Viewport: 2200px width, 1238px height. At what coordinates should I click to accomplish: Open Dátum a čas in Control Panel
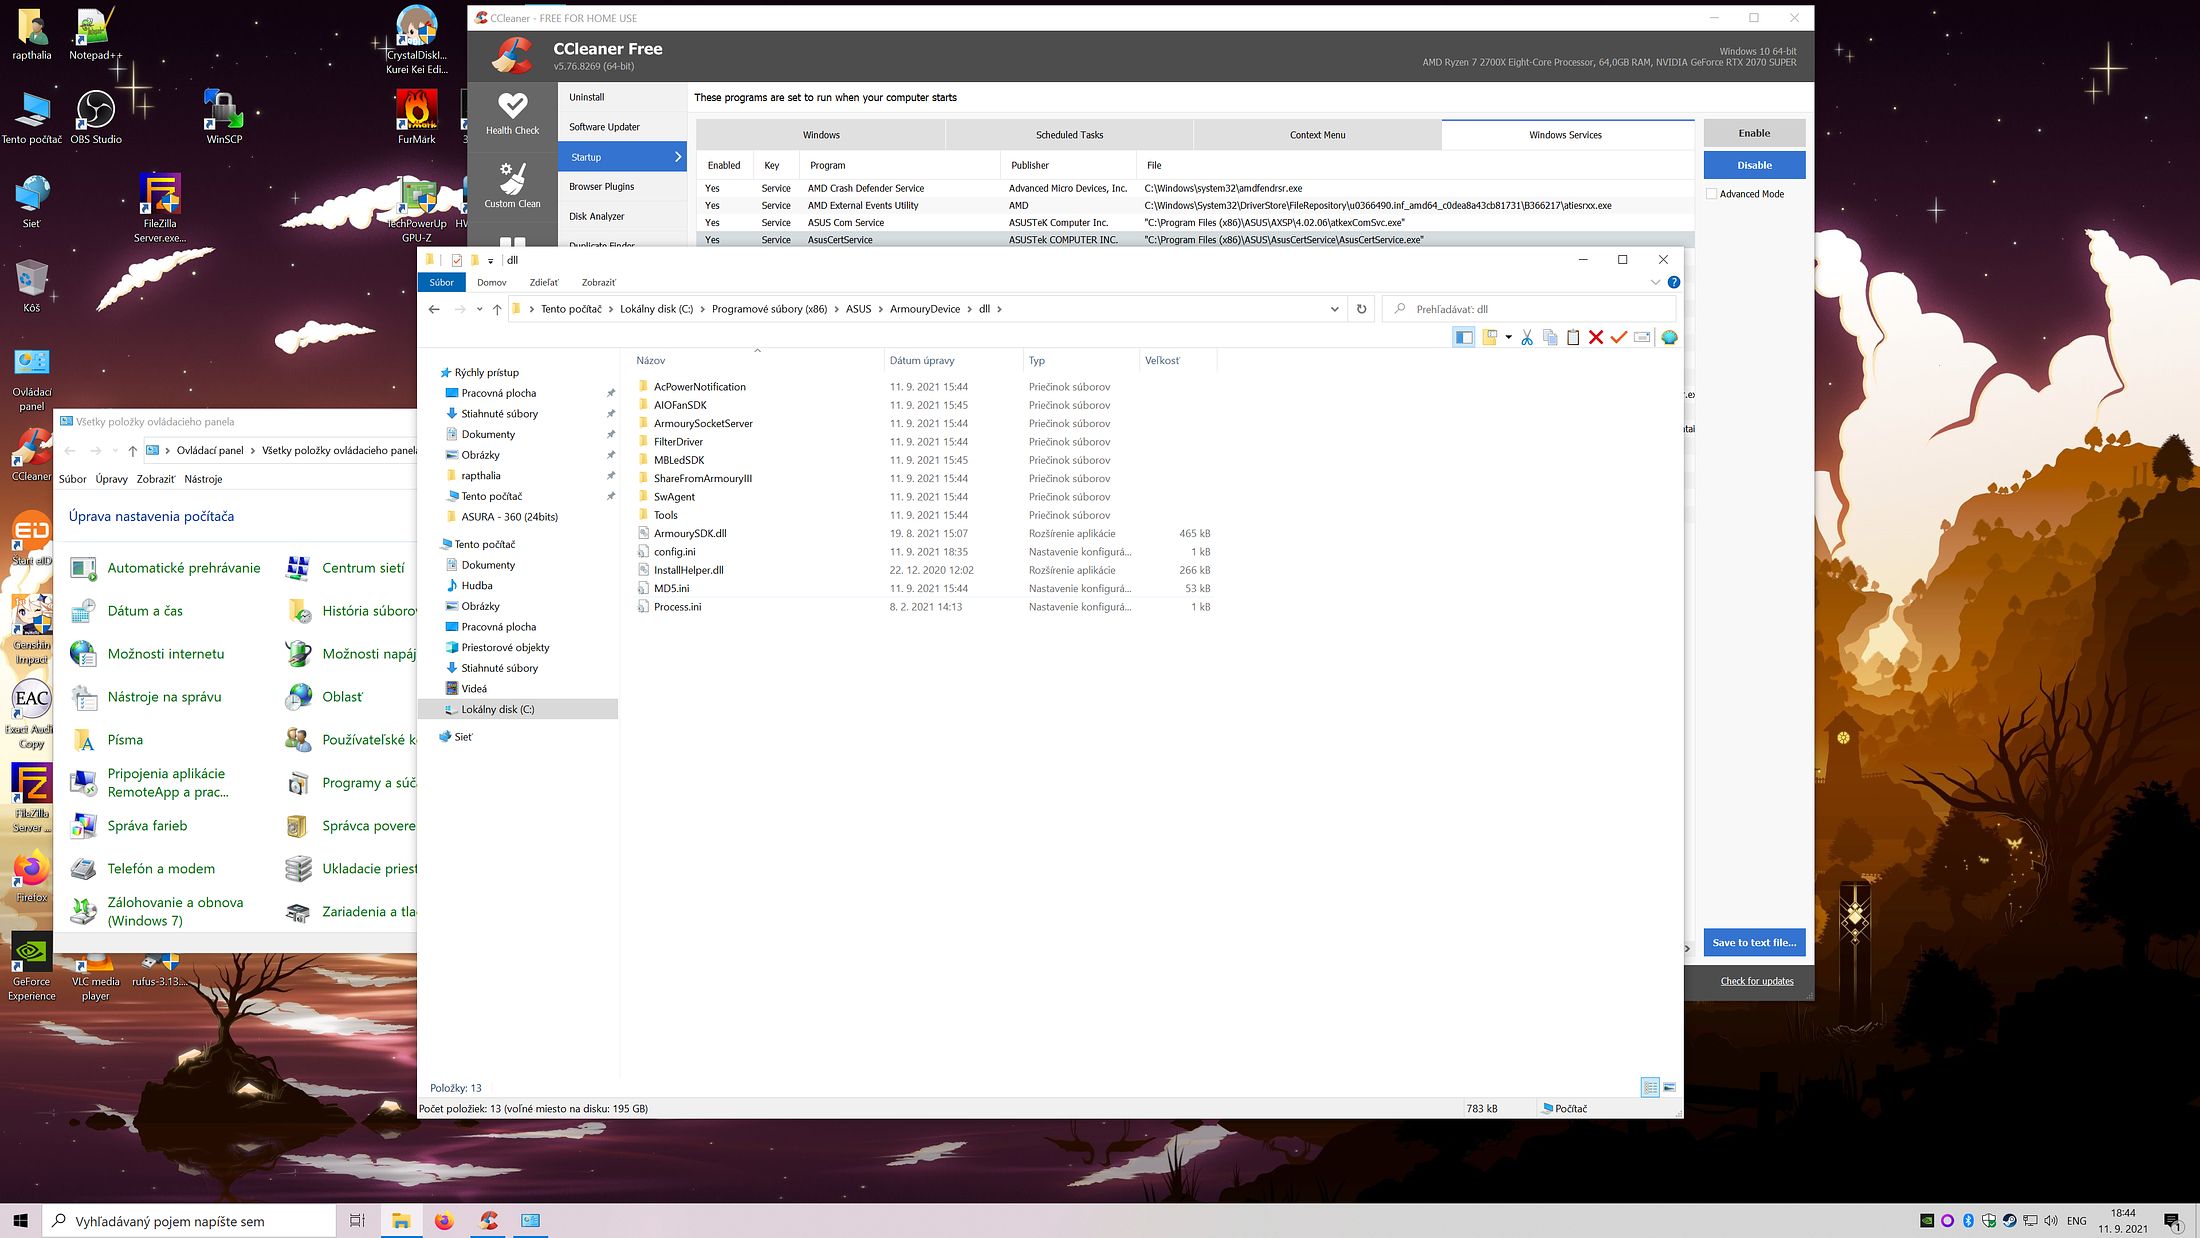[145, 611]
